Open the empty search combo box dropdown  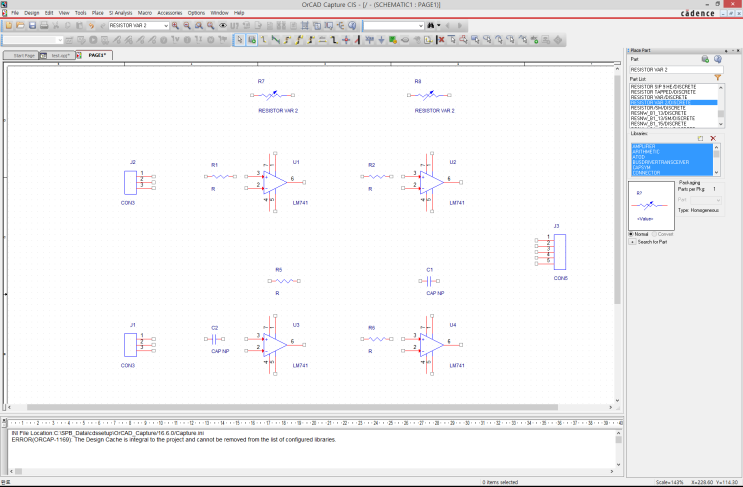[x=420, y=26]
